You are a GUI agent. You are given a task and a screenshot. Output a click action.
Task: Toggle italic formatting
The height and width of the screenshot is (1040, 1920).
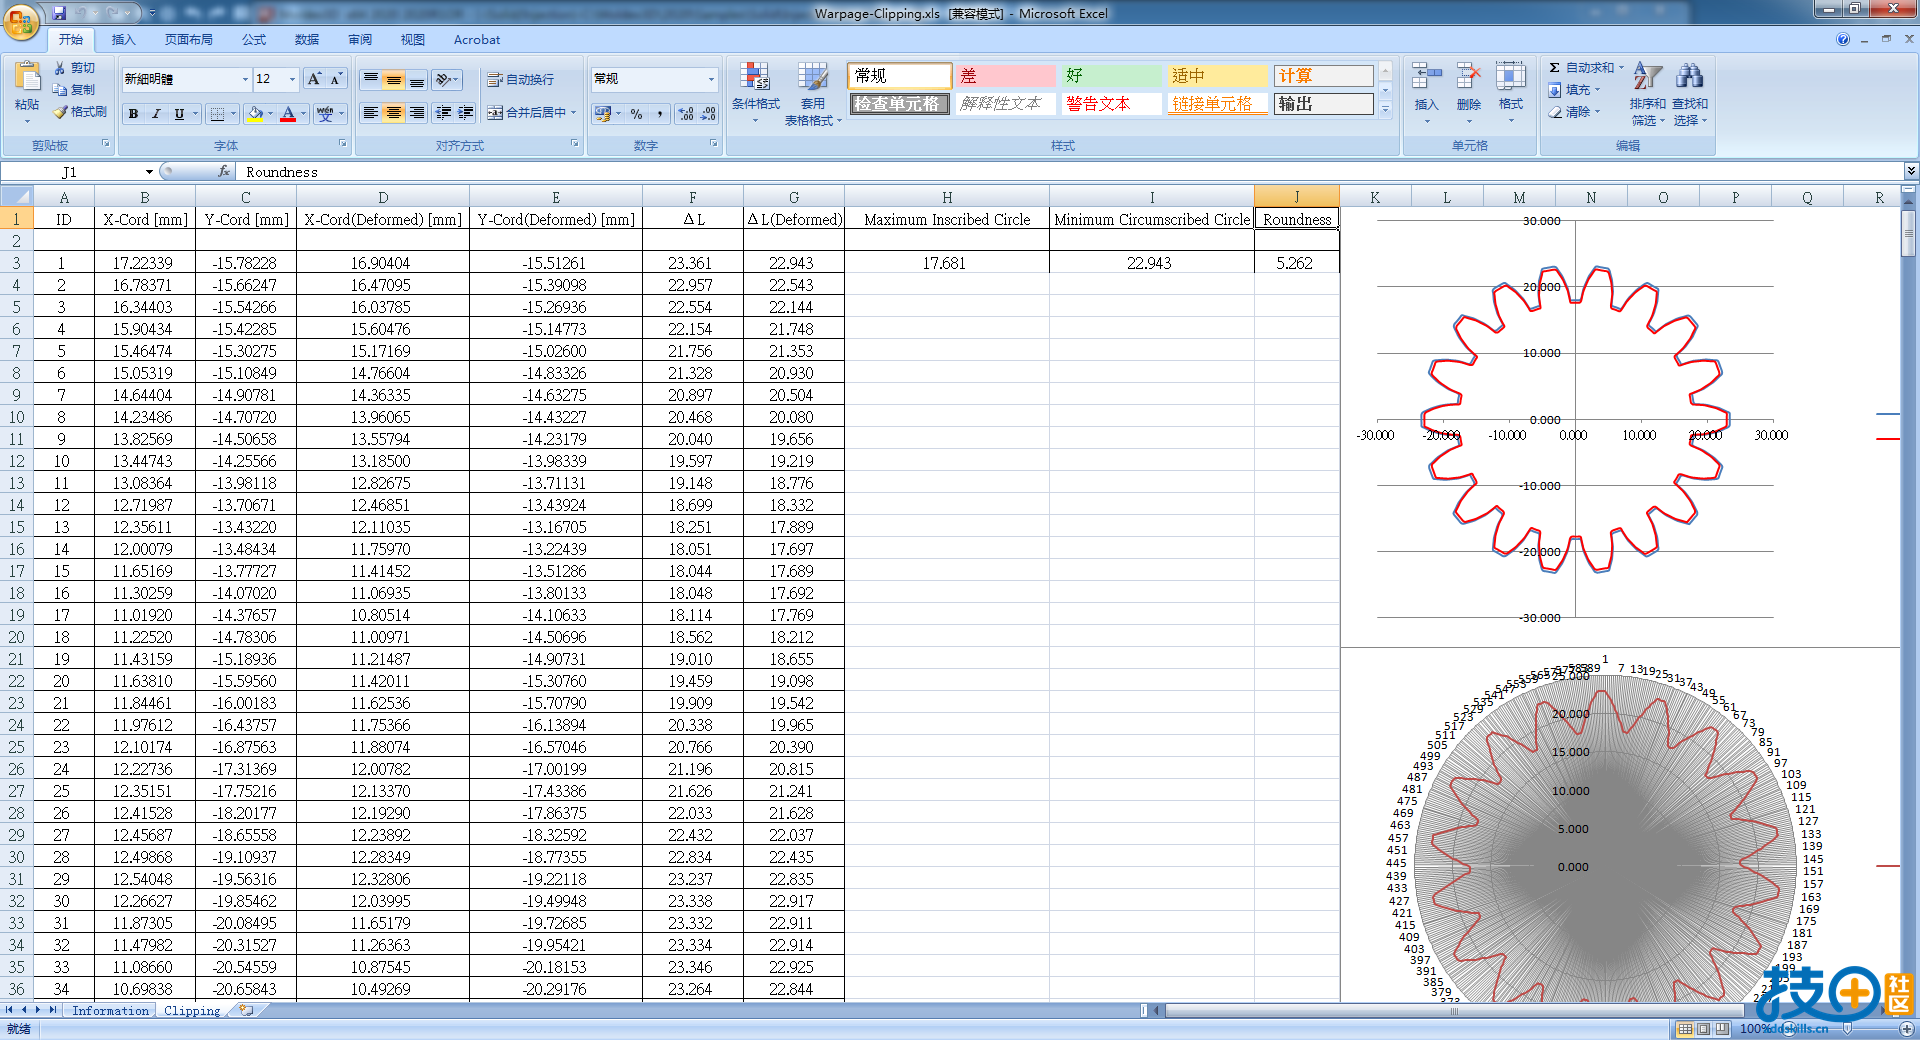coord(156,114)
